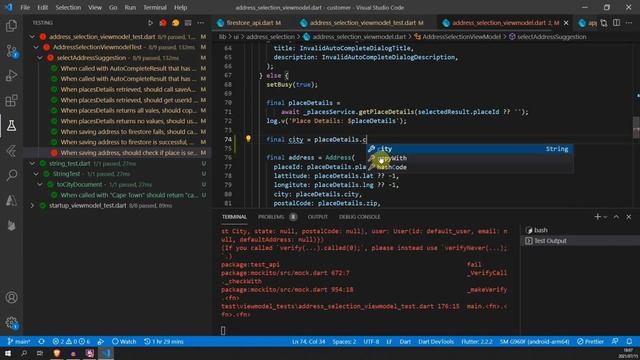Select the 'copyWith' autocomplete suggestion

(469, 158)
